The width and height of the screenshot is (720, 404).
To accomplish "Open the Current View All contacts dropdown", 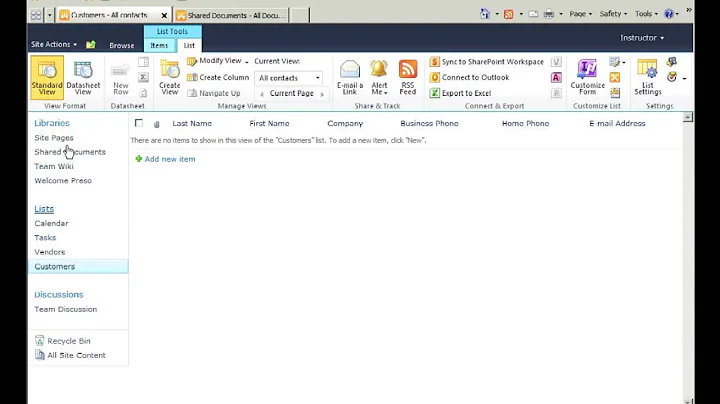I will click(x=288, y=78).
